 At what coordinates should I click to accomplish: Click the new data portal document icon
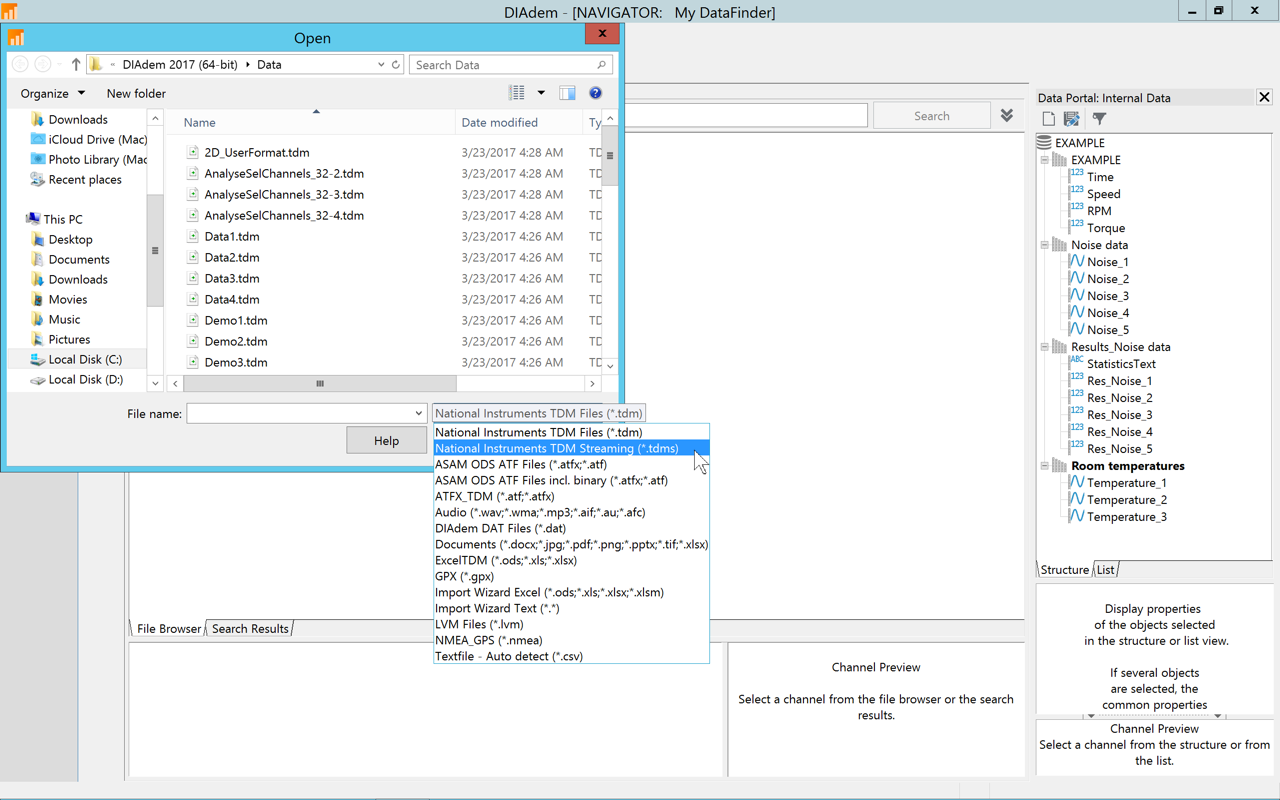tap(1048, 119)
